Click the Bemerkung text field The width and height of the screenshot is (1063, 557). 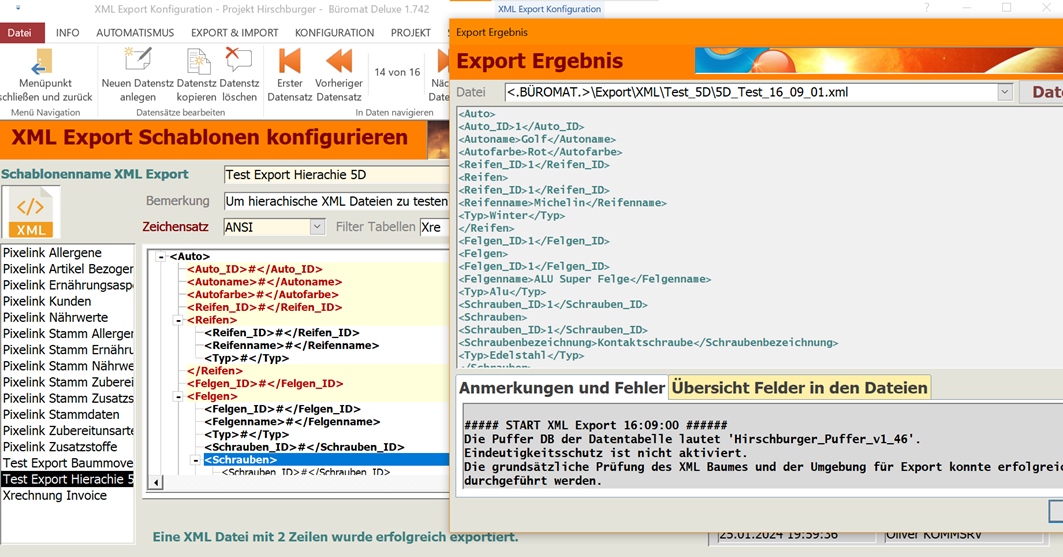pyautogui.click(x=336, y=201)
